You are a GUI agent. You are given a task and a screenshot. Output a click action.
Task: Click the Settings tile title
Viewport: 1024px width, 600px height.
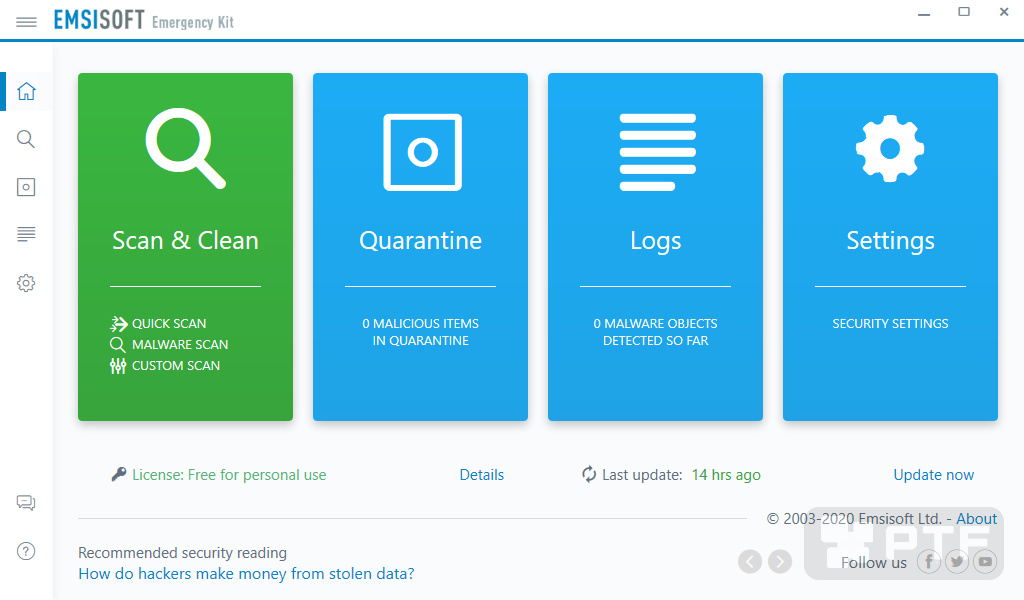coord(891,241)
